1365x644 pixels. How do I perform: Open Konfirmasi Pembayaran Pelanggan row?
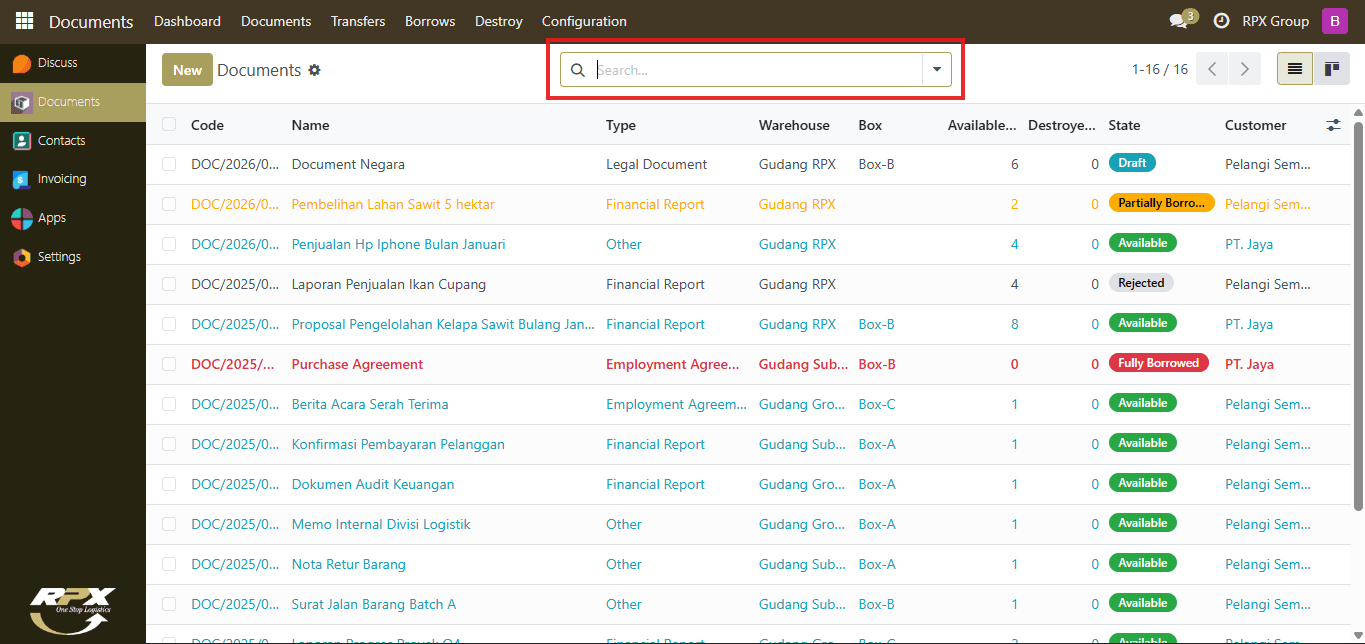pos(749,444)
